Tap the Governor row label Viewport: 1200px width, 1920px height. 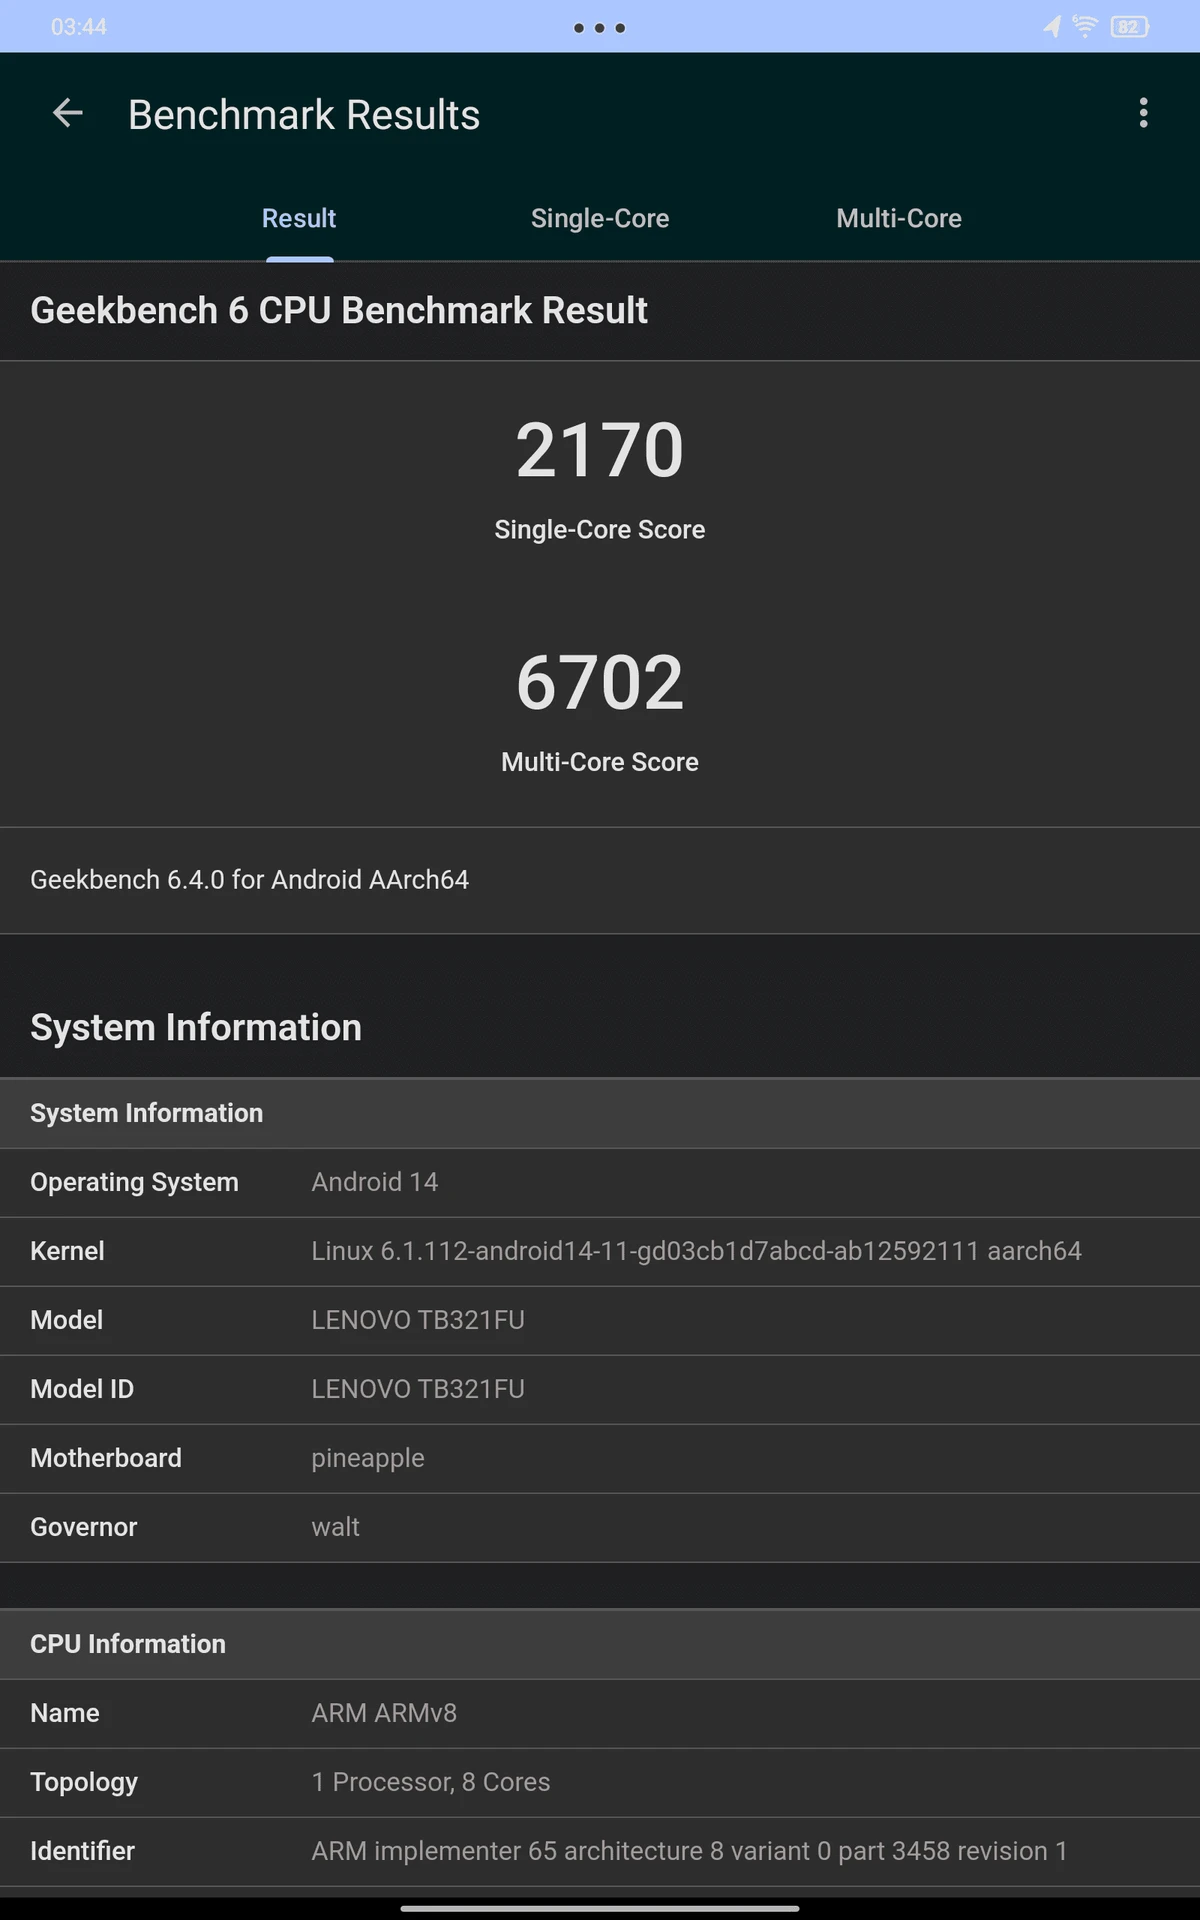[83, 1527]
